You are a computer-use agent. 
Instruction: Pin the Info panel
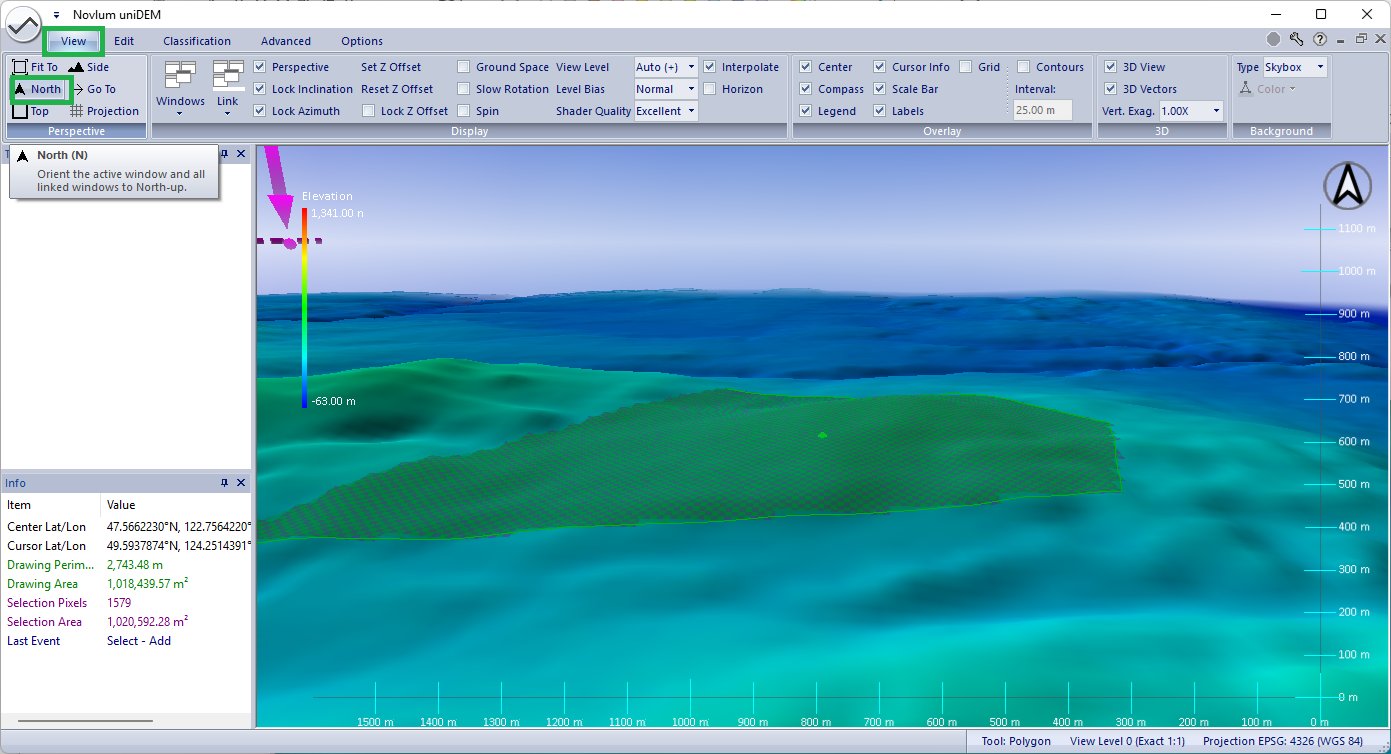click(225, 483)
